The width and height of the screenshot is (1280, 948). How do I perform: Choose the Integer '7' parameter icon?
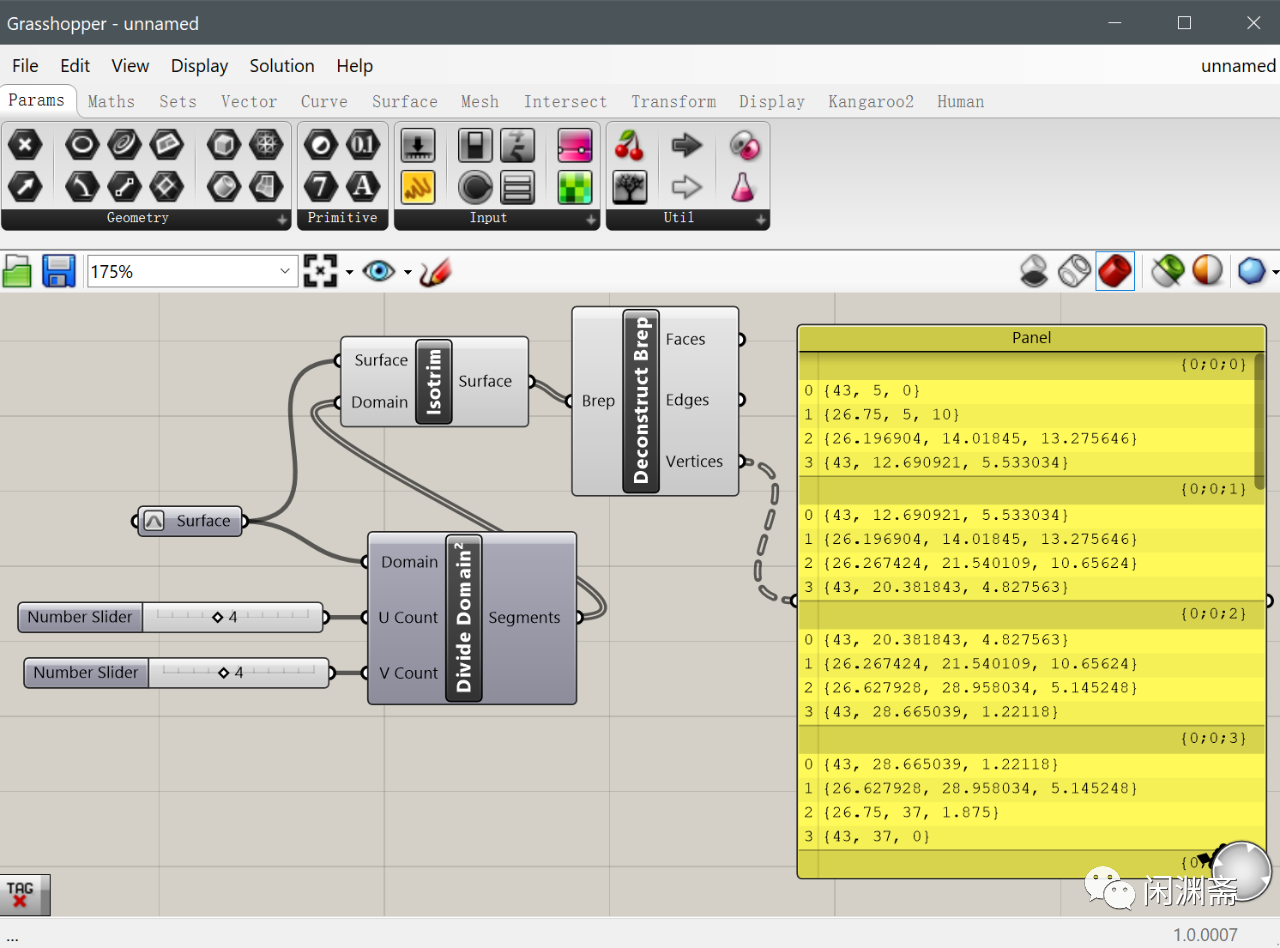[320, 186]
